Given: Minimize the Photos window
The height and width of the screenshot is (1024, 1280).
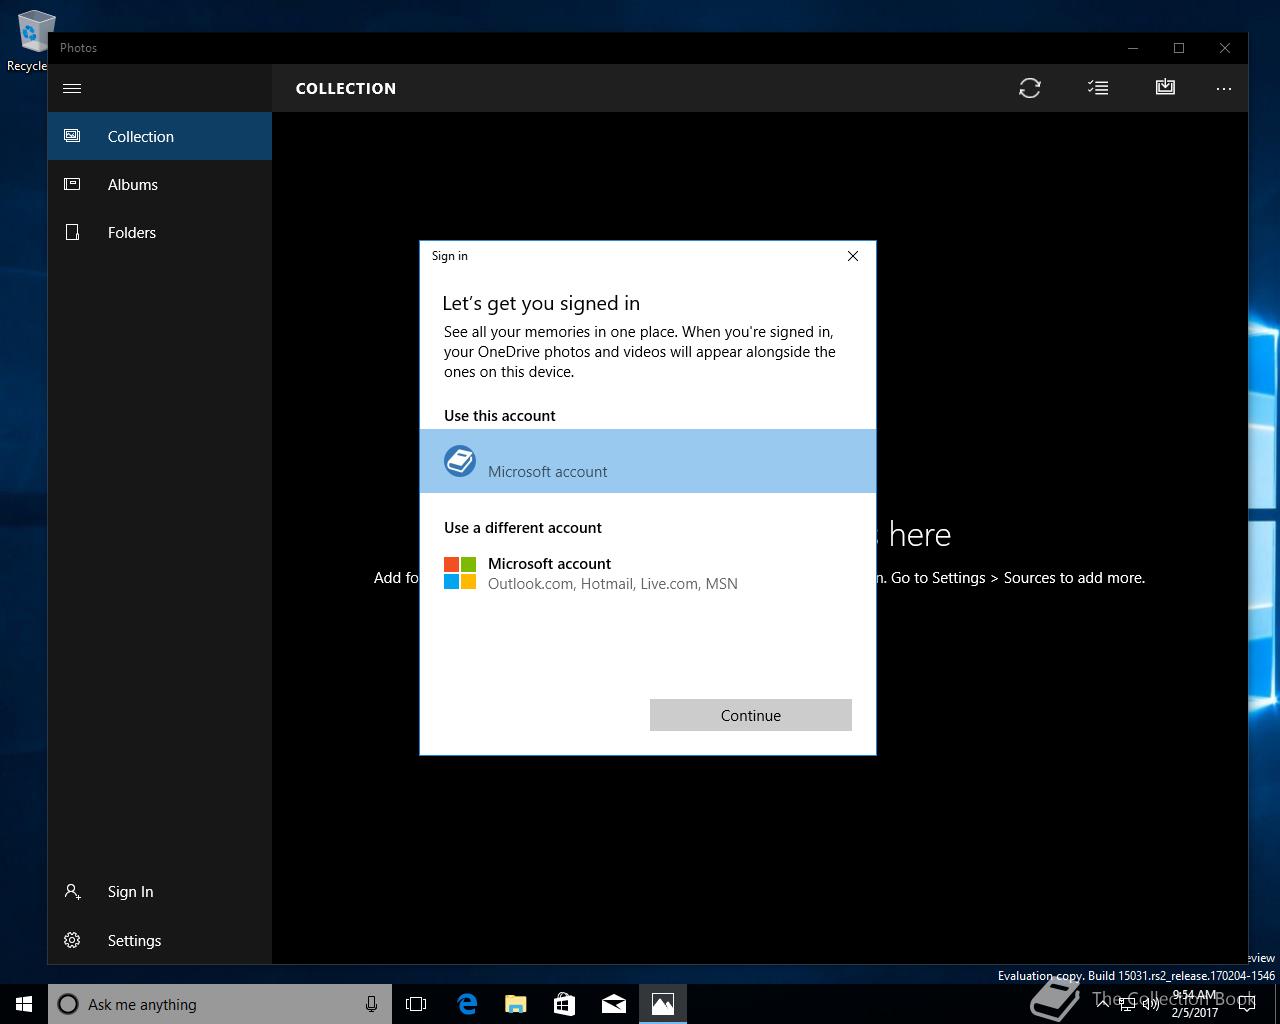Looking at the screenshot, I should click(x=1133, y=48).
